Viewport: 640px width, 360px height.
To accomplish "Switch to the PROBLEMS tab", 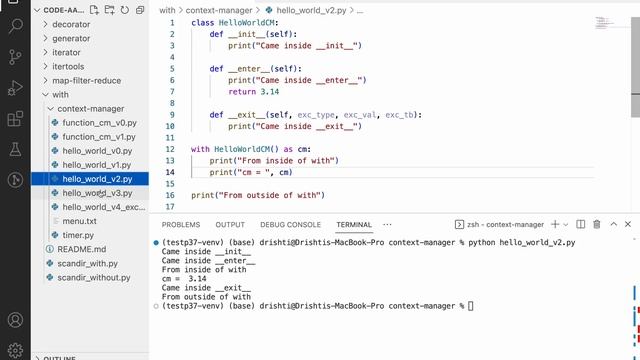I will 181,225.
